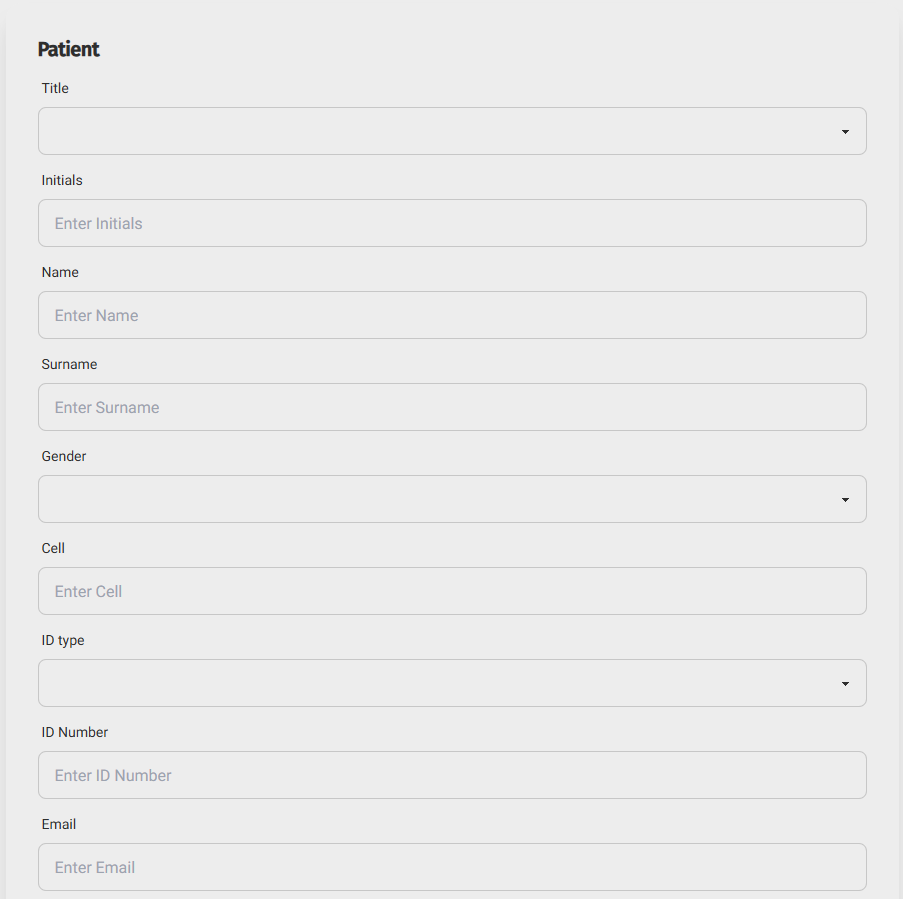Screen dimensions: 903x899
Task: Focus the Enter Initials field
Action: pos(452,223)
